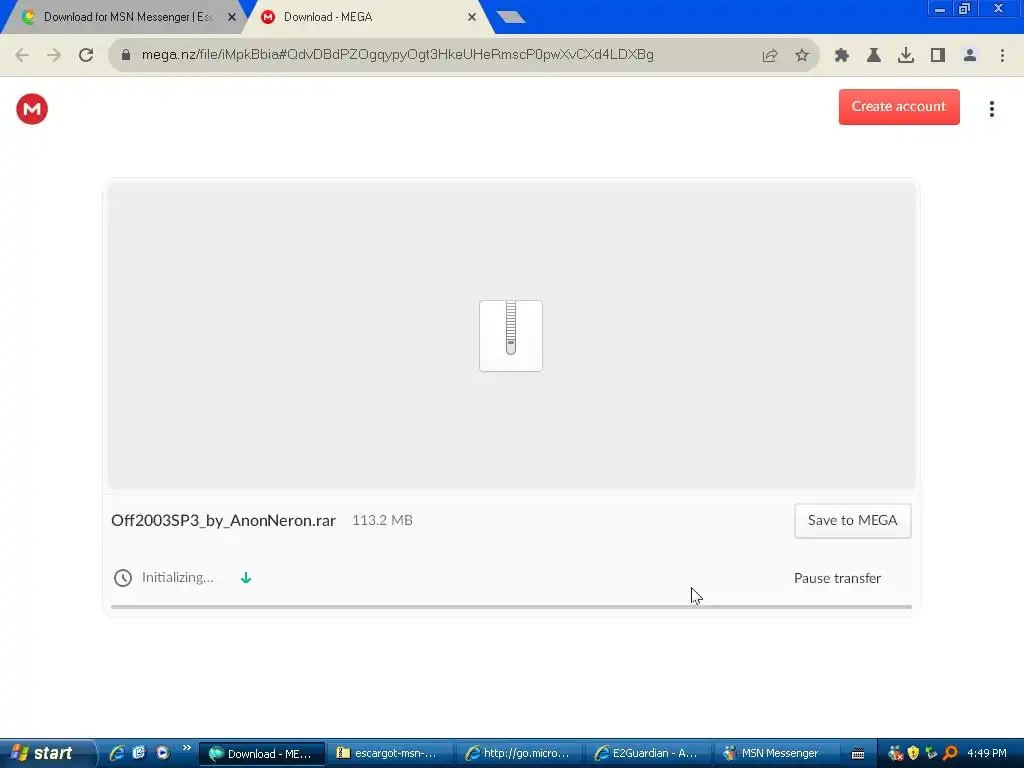Launch Internet Explorer from Quick Launch
The height and width of the screenshot is (768, 1024).
pos(117,753)
